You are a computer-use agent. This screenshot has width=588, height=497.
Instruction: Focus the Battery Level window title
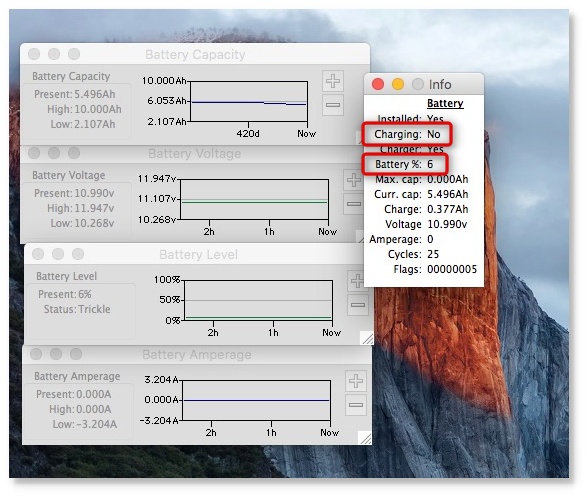(x=198, y=254)
